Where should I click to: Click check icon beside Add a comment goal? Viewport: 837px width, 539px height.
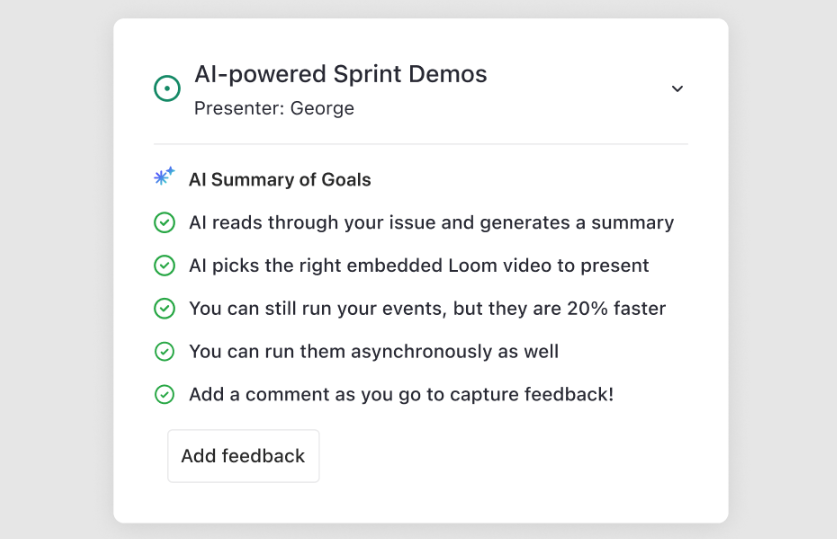pos(164,394)
